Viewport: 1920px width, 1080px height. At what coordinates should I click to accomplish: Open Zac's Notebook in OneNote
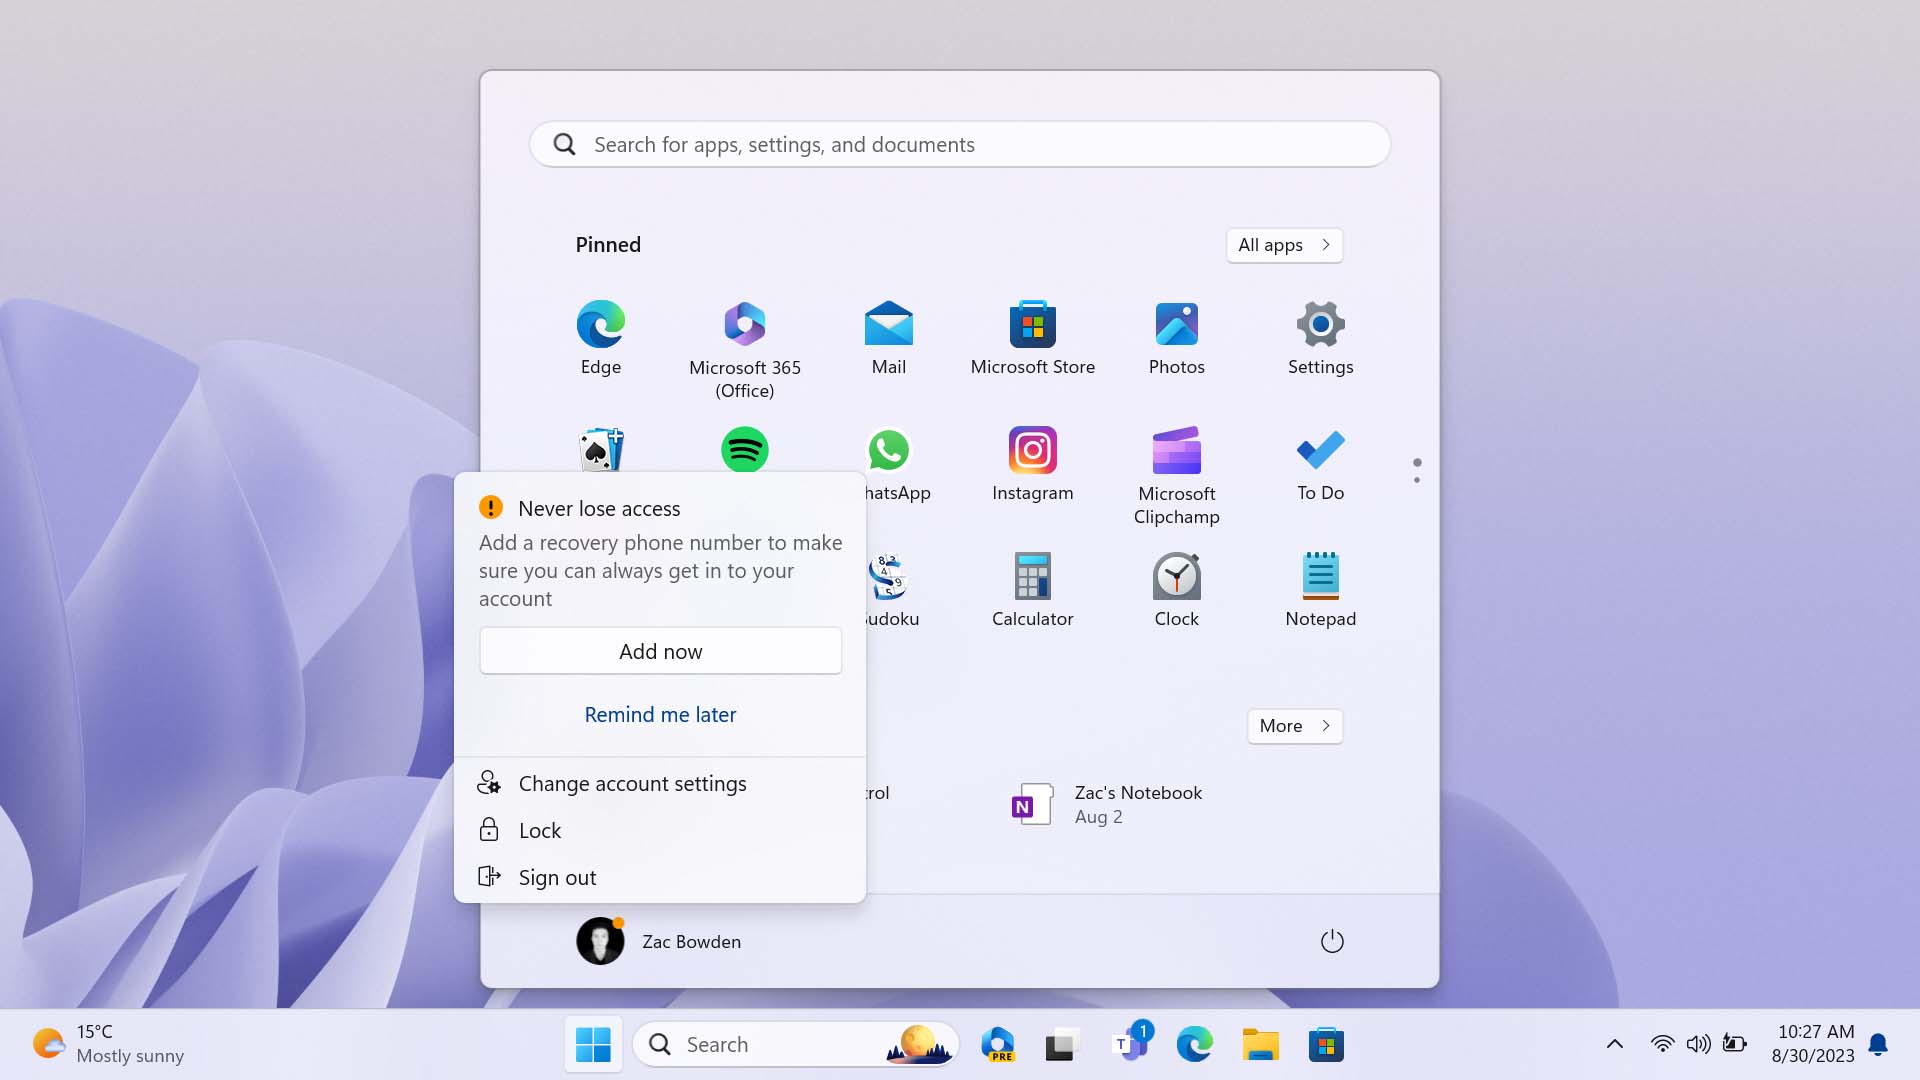tap(1108, 803)
